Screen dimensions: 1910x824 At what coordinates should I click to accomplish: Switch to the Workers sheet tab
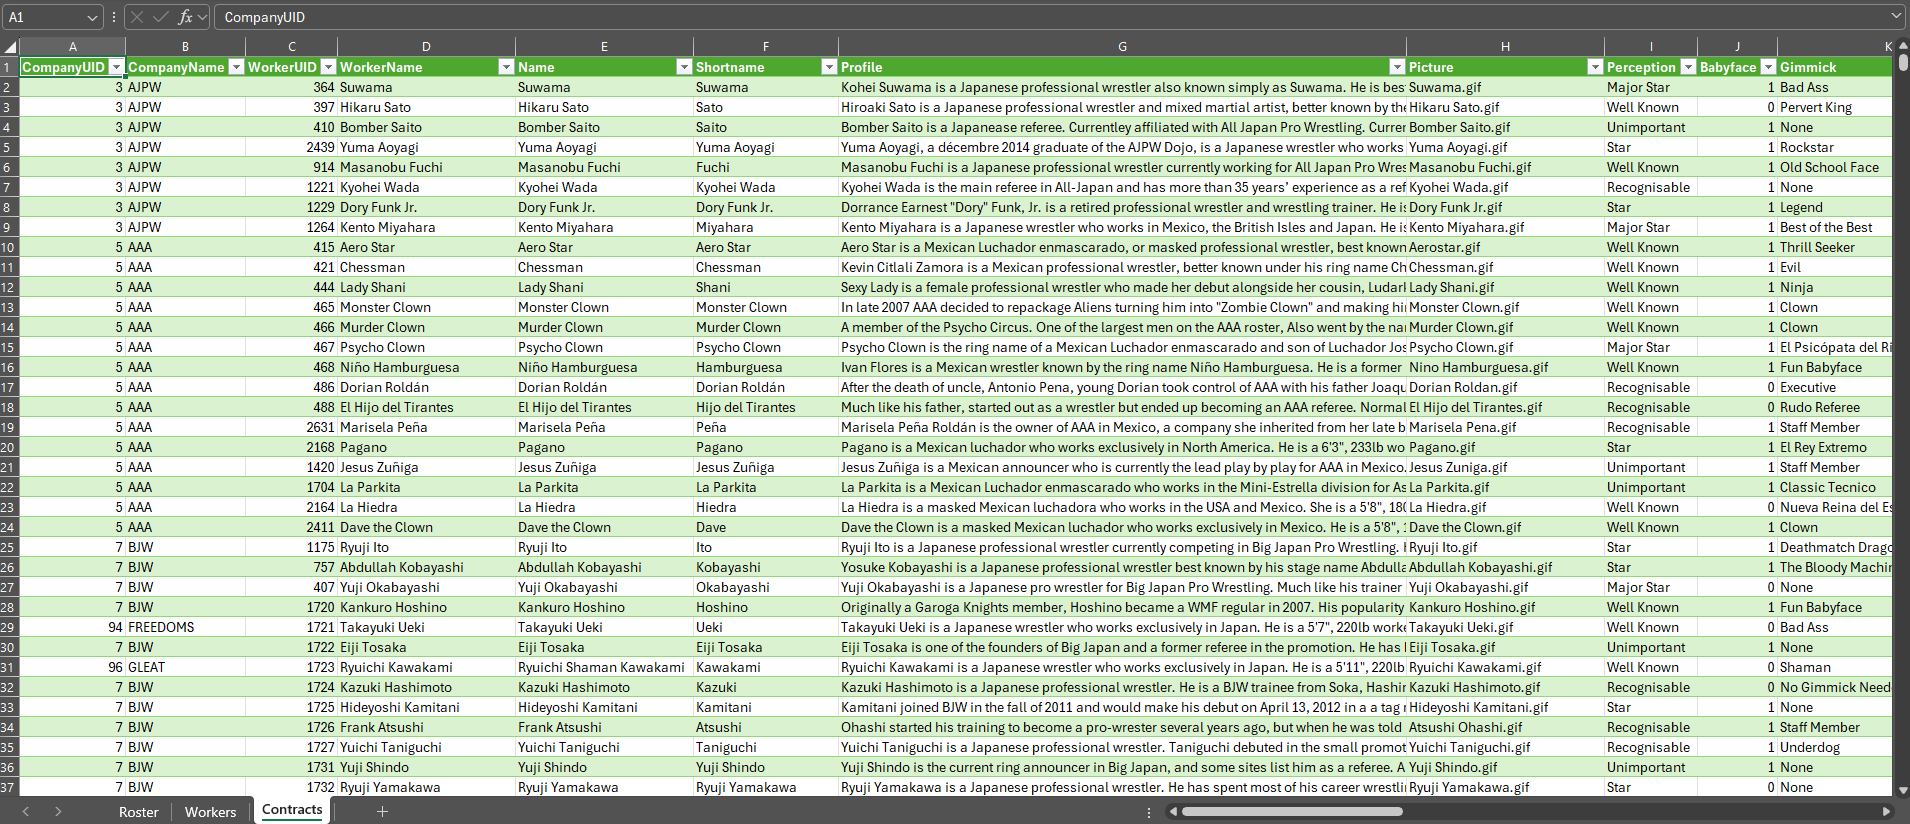click(210, 811)
